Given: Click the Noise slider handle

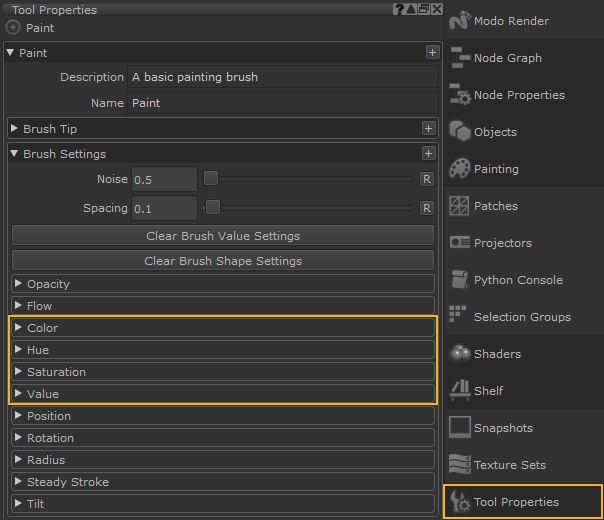Looking at the screenshot, I should tap(211, 179).
